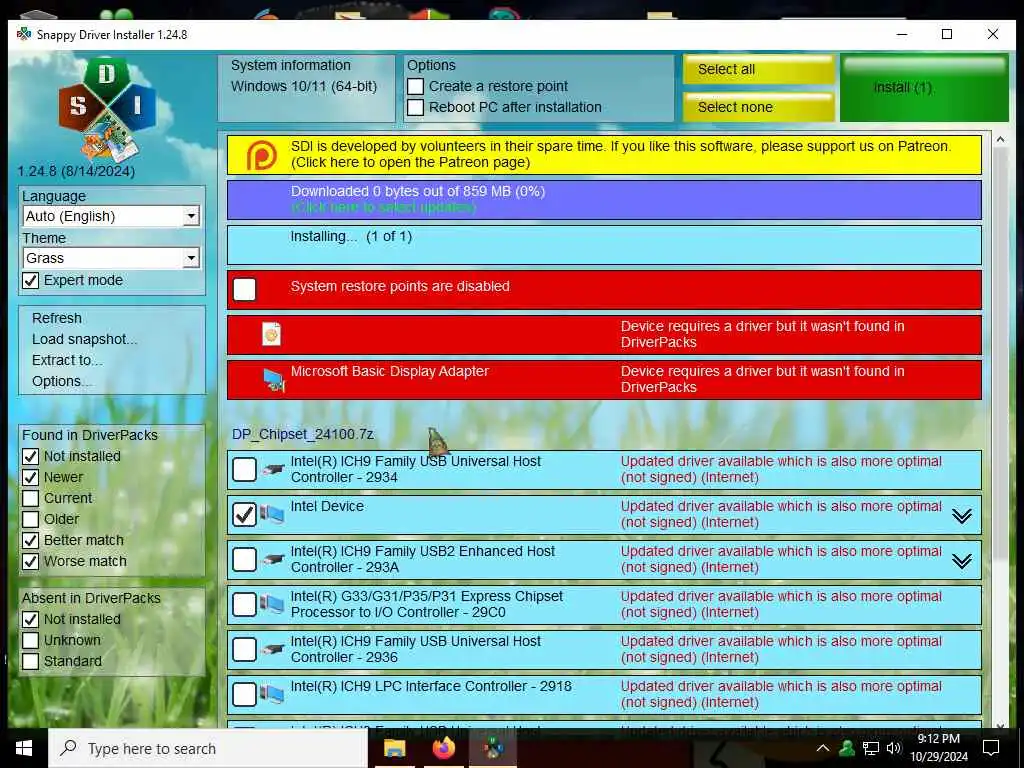This screenshot has width=1024, height=768.
Task: Expand the Controller - 293A driver details
Action: tap(961, 561)
